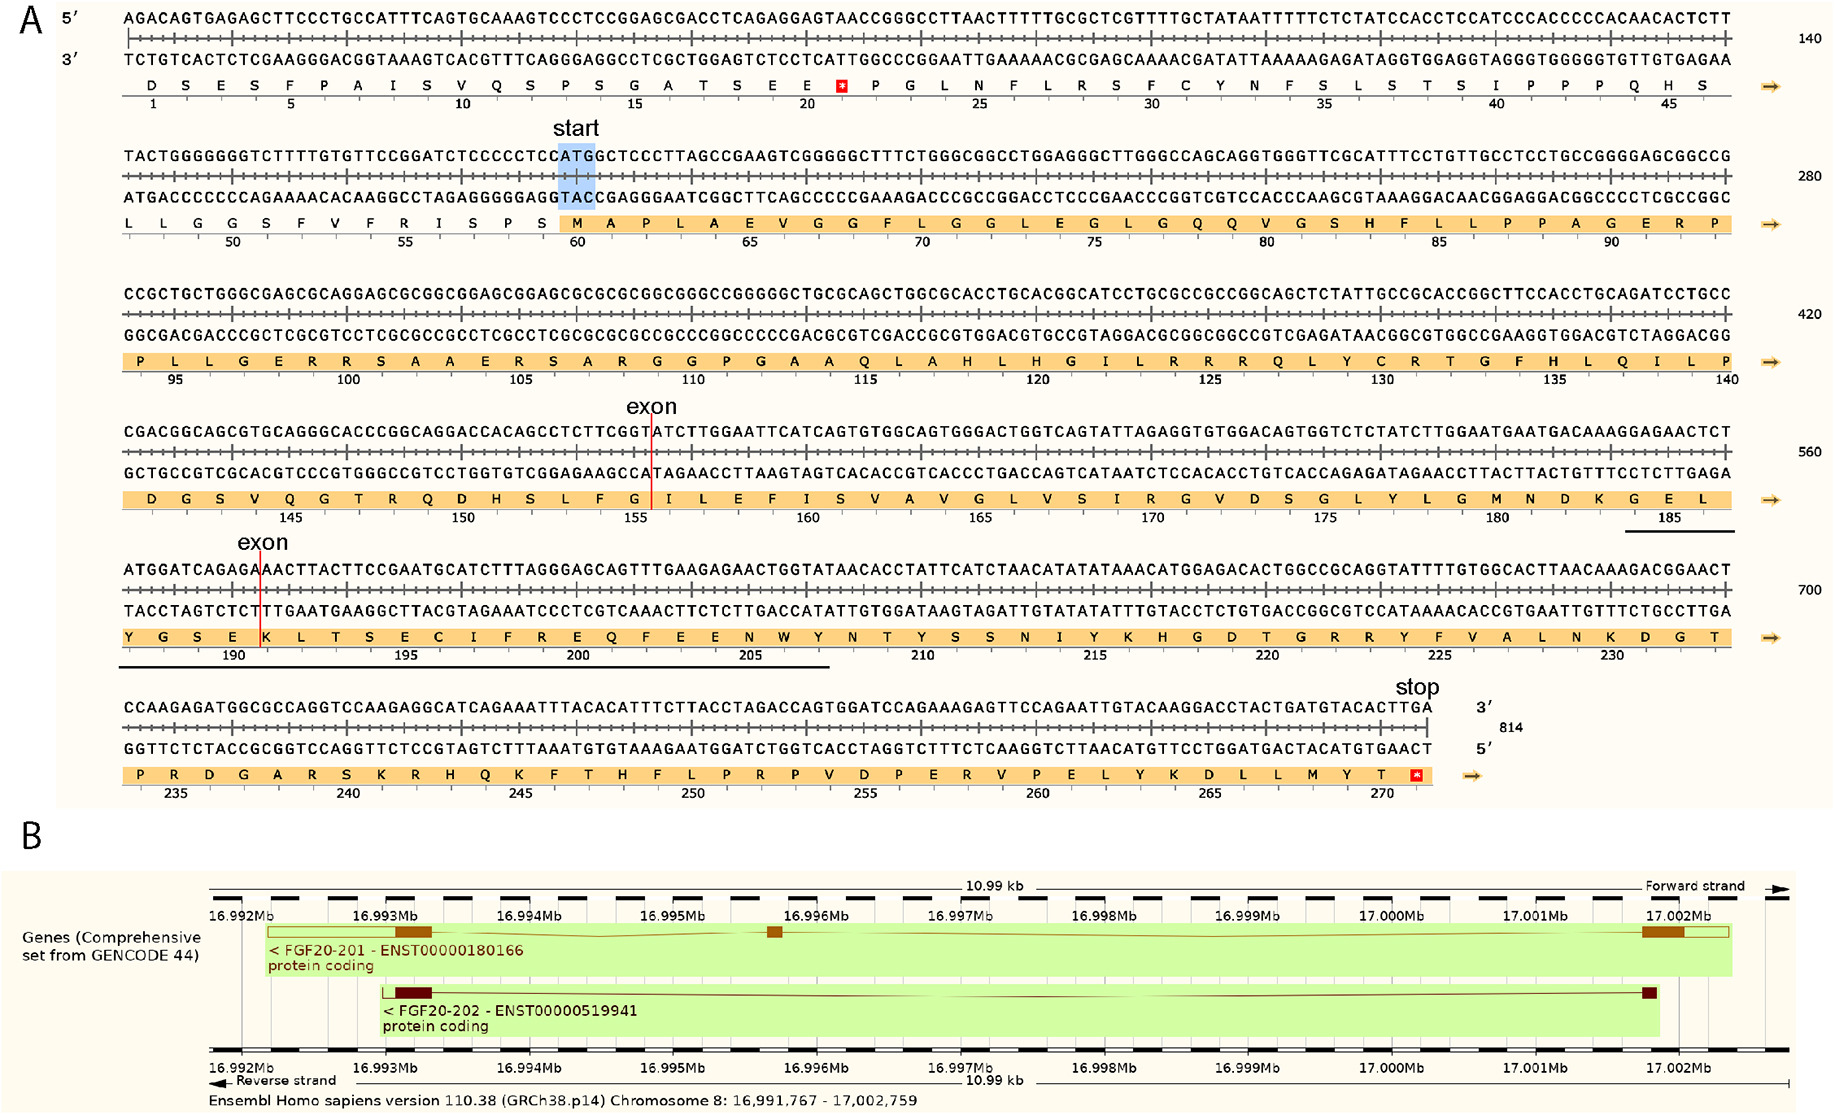
Task: Click the red stop codon marker after residue 20
Action: pyautogui.click(x=842, y=87)
